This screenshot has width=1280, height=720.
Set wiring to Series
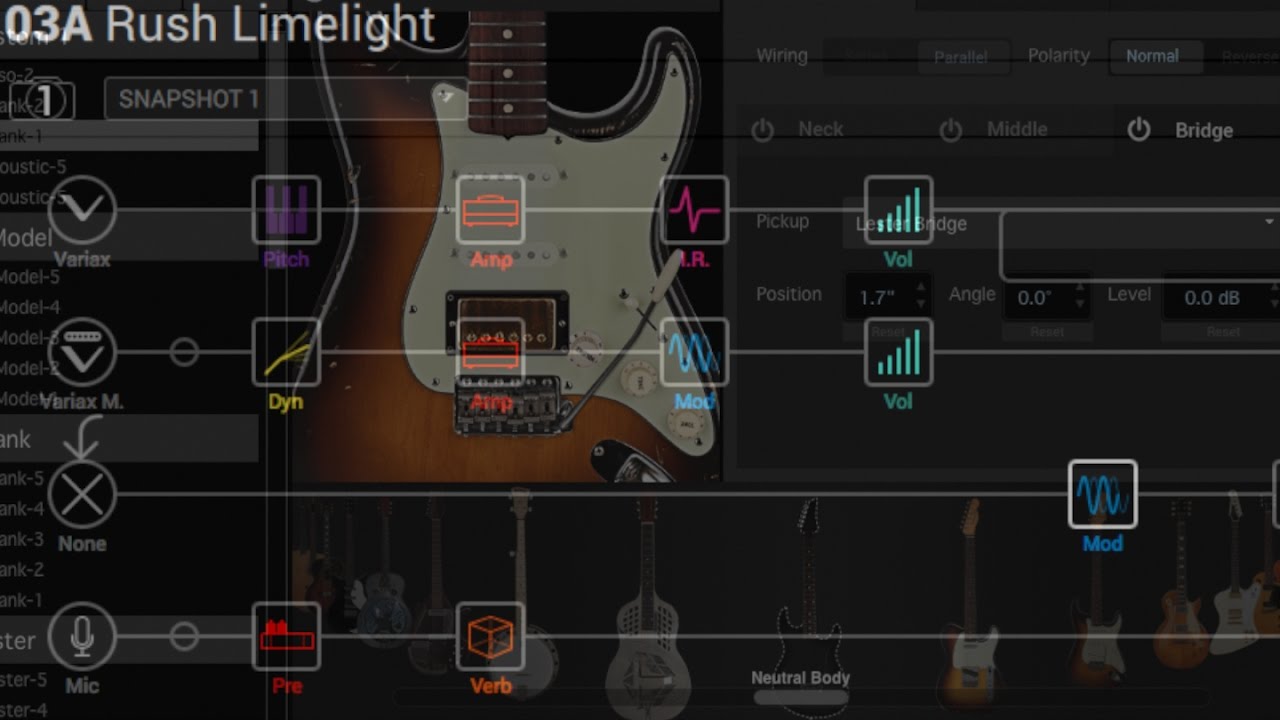[866, 57]
